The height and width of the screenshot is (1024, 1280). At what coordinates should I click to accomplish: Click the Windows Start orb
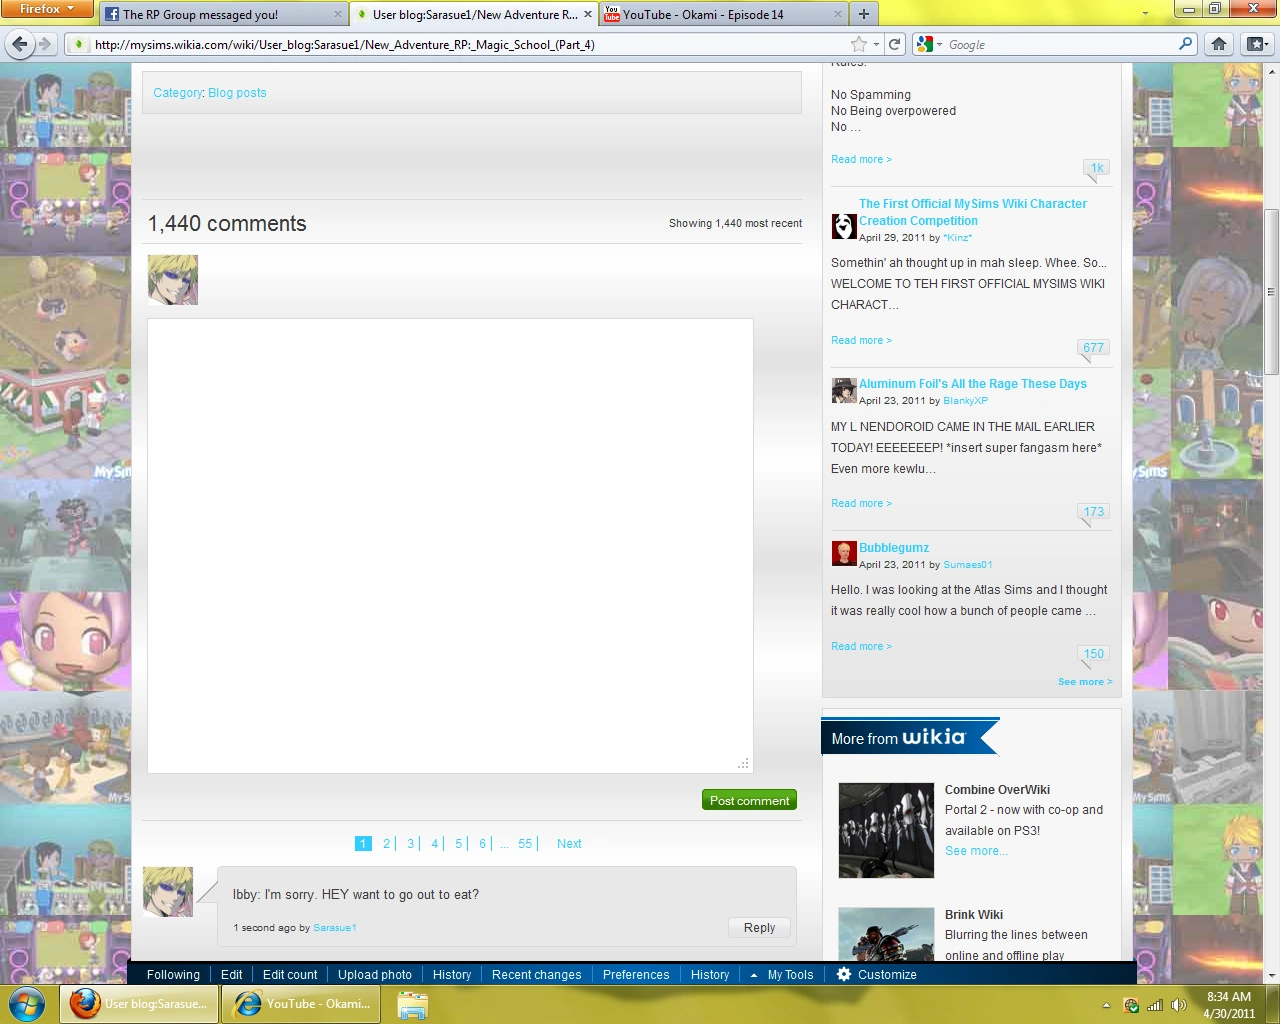click(26, 1005)
